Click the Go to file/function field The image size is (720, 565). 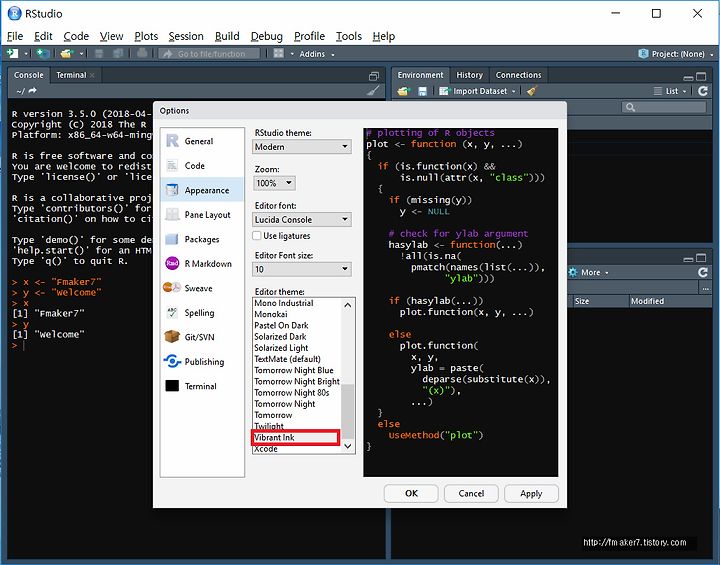209,54
